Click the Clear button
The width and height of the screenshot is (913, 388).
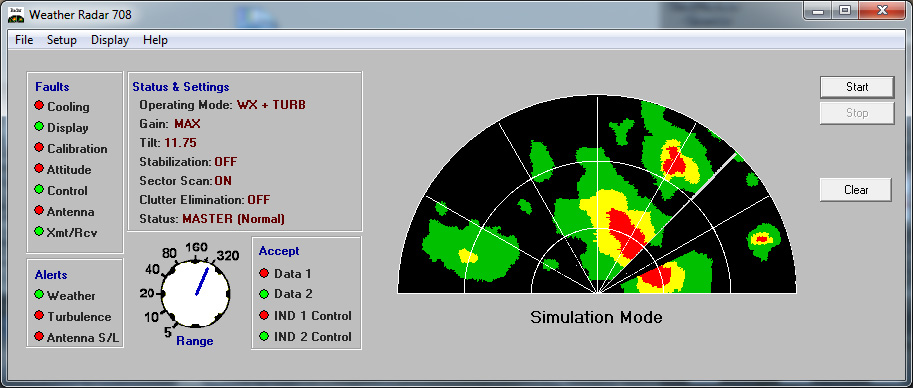coord(856,190)
